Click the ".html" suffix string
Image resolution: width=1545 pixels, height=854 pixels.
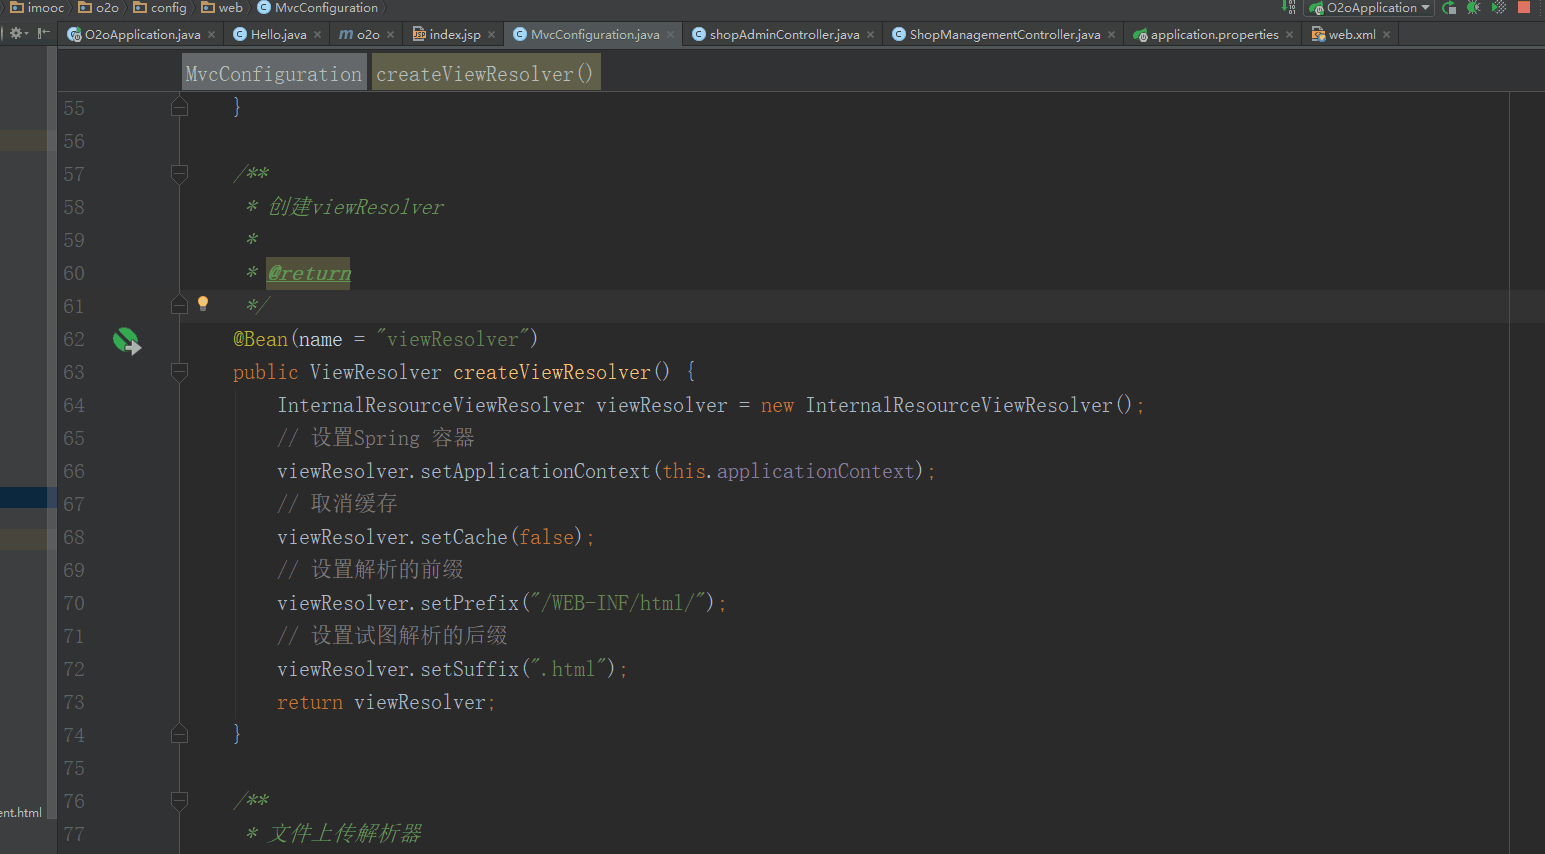coord(568,669)
